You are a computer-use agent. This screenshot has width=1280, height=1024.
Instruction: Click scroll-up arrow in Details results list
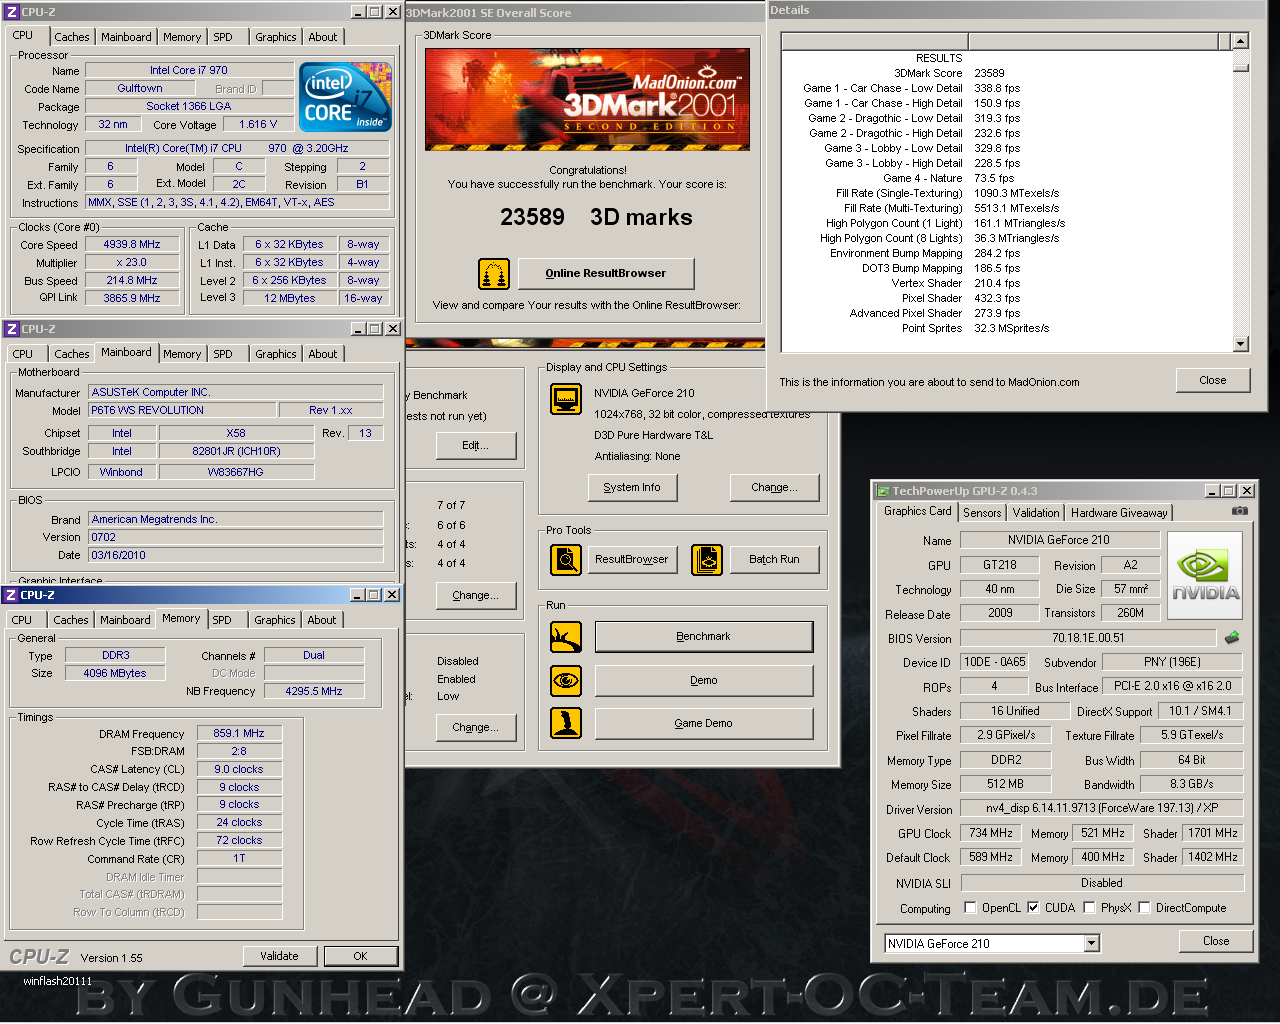(x=1241, y=41)
